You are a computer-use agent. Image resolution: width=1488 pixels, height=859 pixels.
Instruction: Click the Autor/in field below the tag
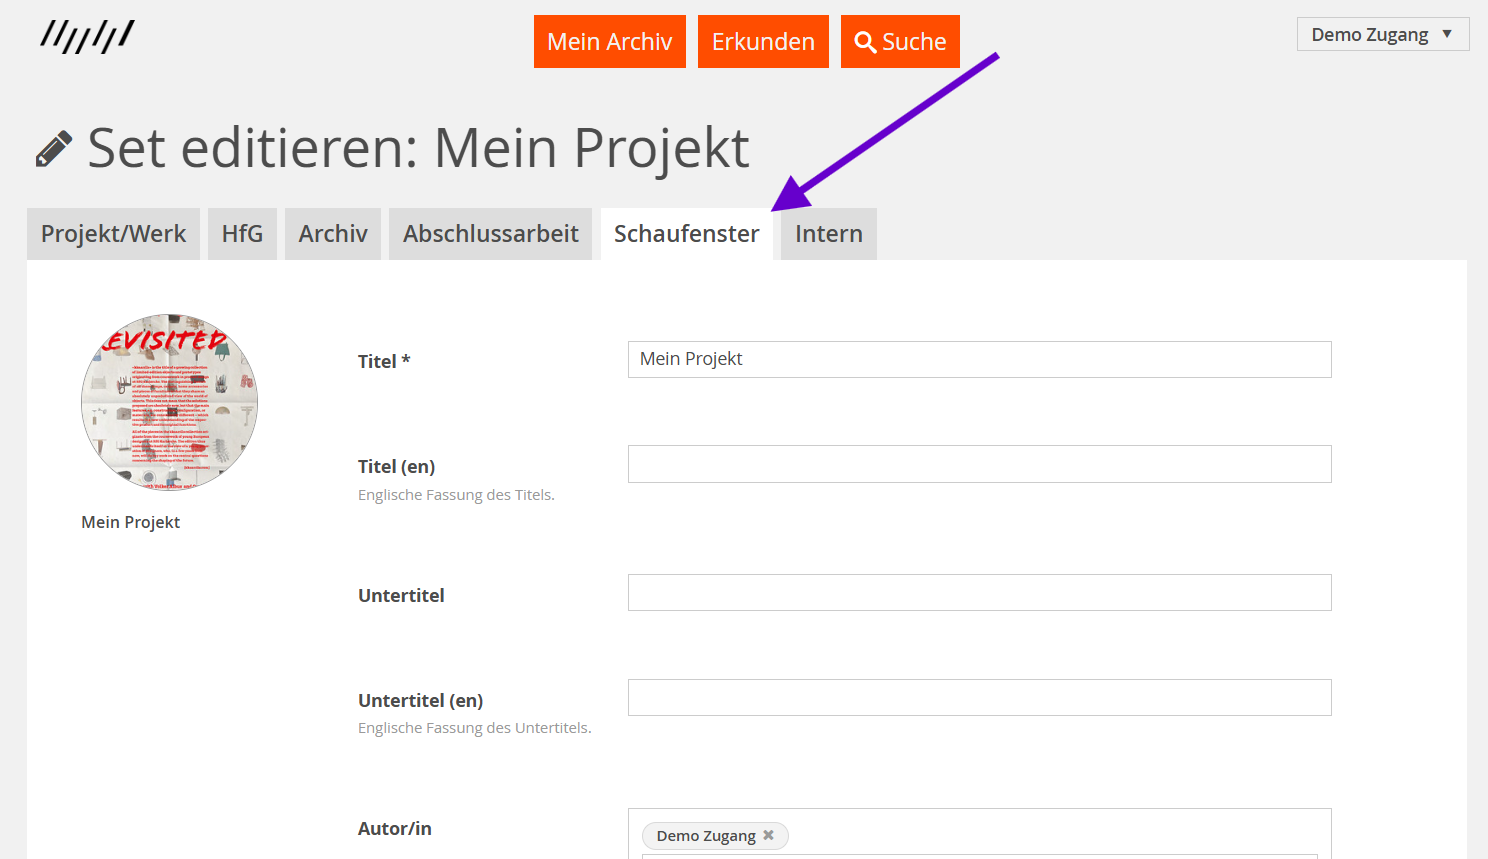coord(979,855)
